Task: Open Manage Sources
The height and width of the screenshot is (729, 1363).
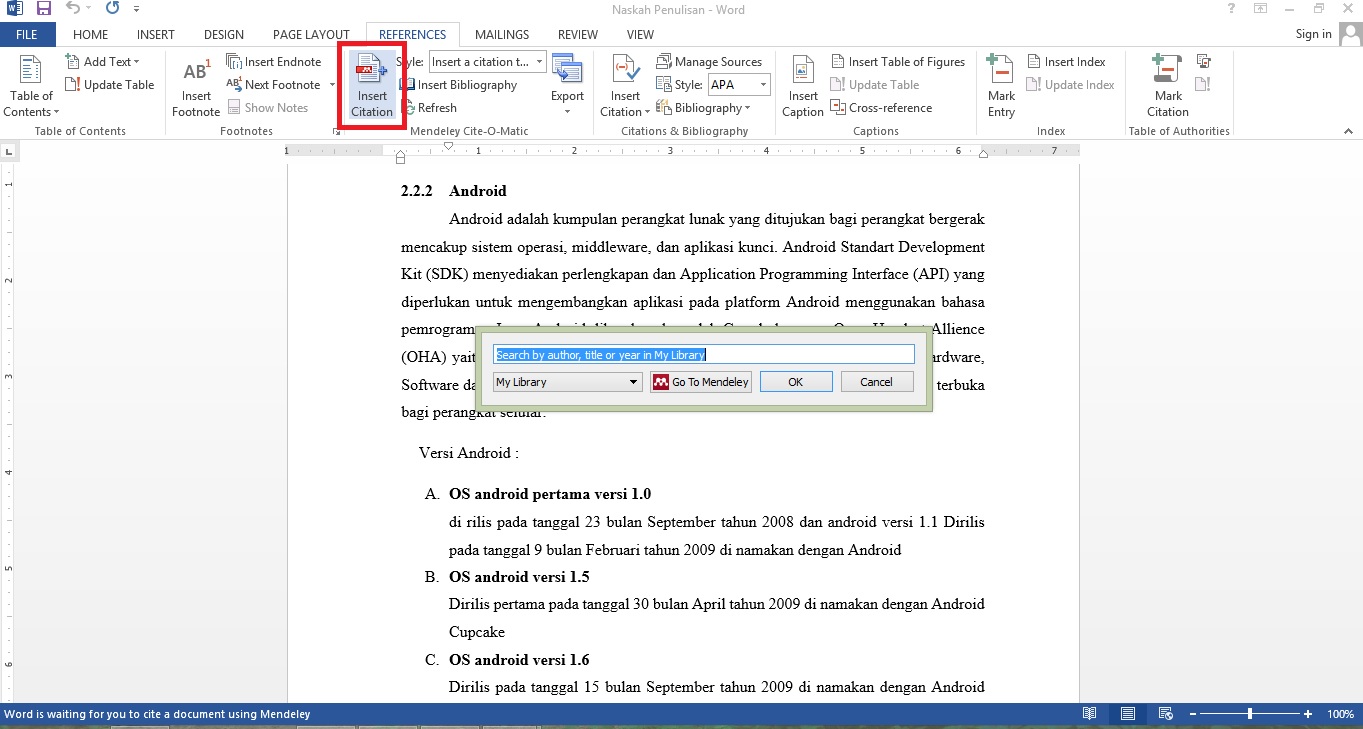Action: point(709,62)
